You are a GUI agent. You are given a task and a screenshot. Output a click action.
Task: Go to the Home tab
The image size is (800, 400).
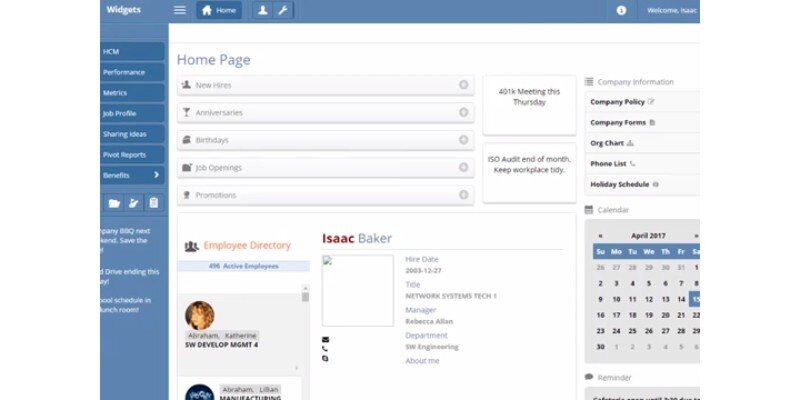point(219,10)
